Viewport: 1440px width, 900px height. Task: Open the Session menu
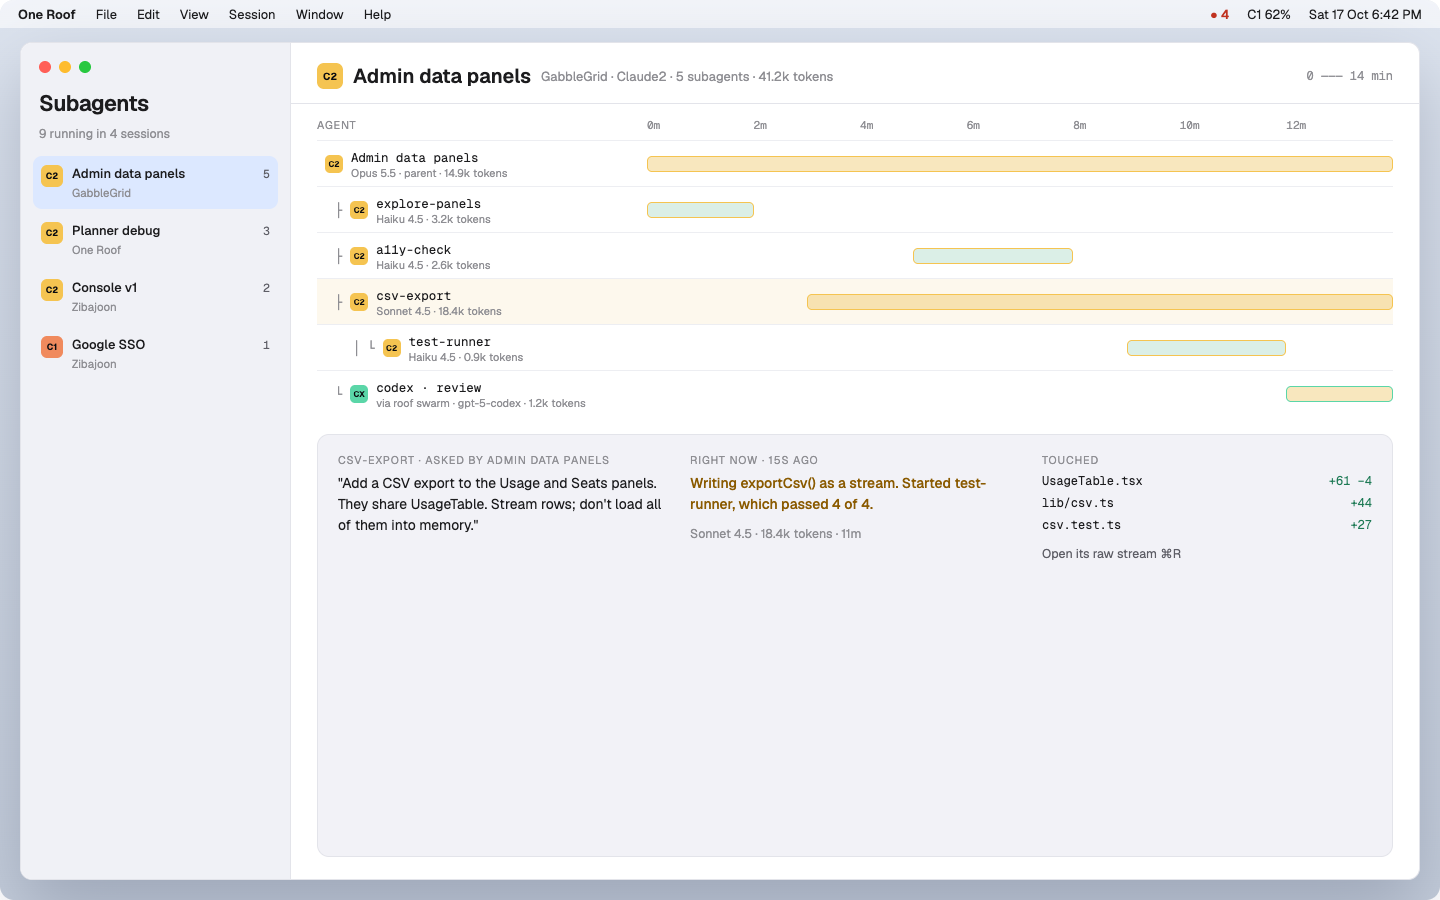click(252, 14)
